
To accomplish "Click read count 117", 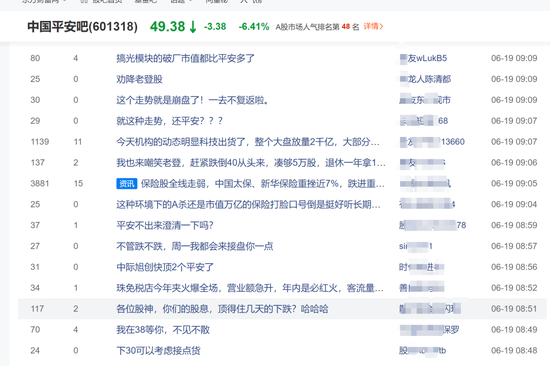I will coord(37,309).
